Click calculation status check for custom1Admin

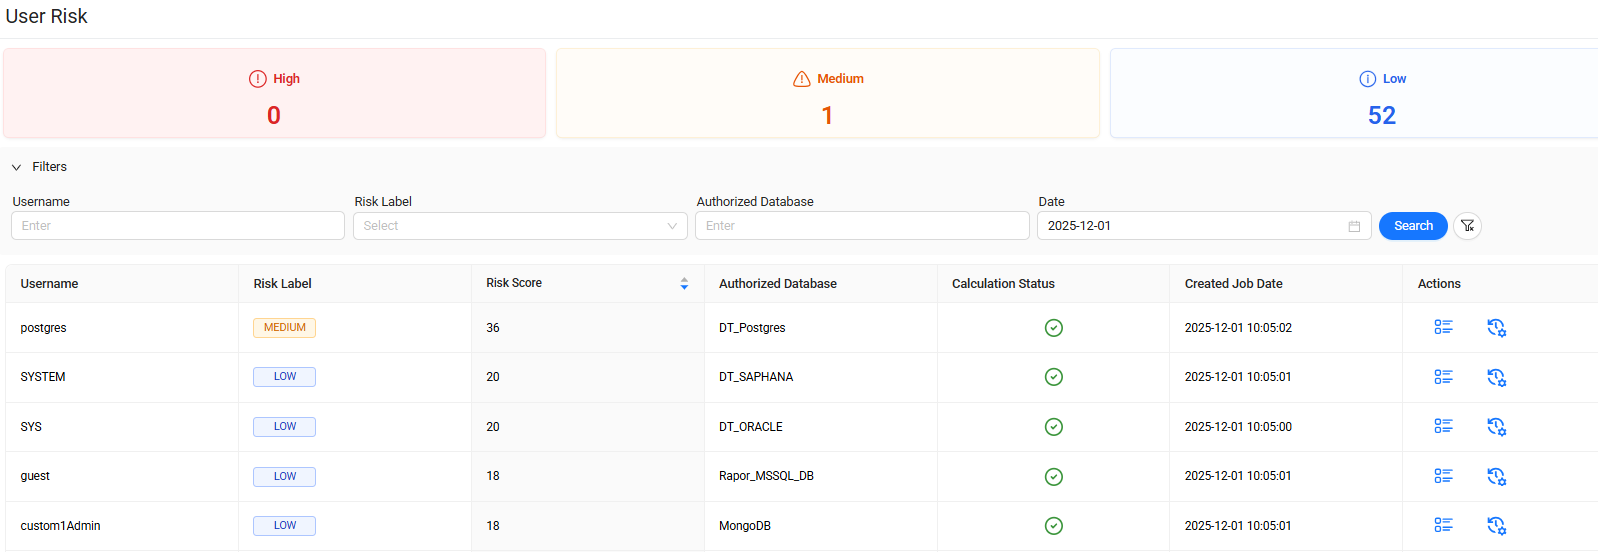(1053, 526)
